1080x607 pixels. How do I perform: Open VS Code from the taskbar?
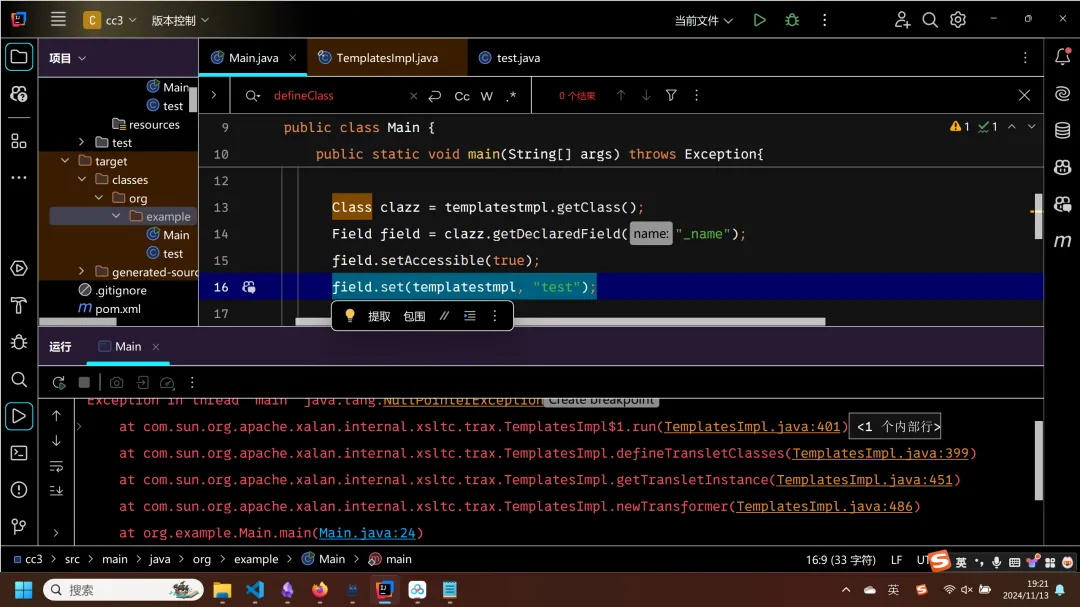255,590
